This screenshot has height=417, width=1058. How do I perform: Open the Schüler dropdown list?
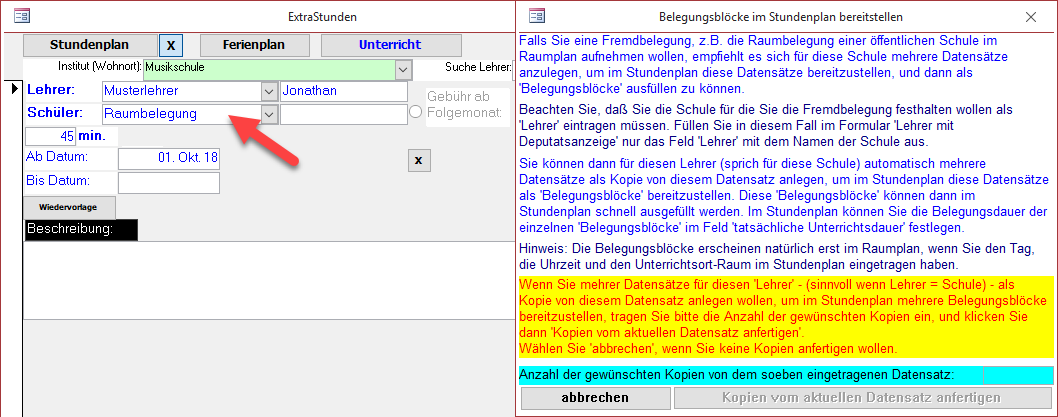(x=268, y=113)
